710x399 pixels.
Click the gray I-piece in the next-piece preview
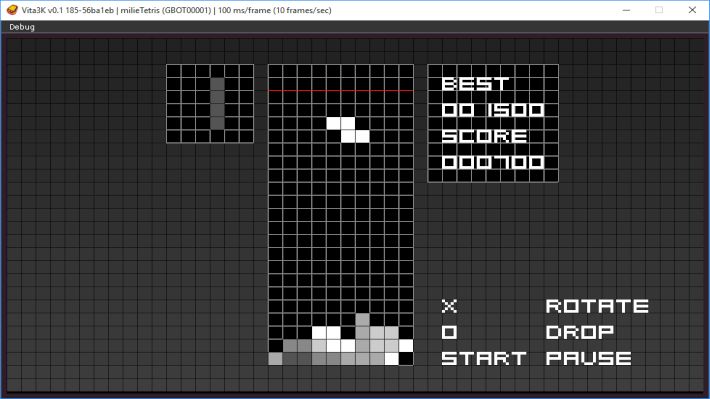click(217, 104)
